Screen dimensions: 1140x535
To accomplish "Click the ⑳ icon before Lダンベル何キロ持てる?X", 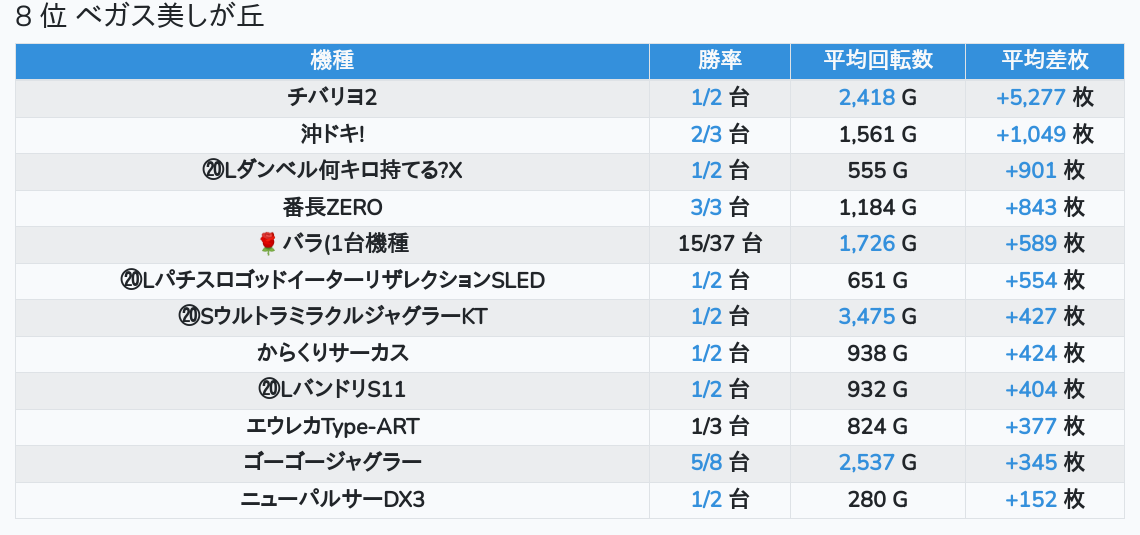I will (212, 171).
